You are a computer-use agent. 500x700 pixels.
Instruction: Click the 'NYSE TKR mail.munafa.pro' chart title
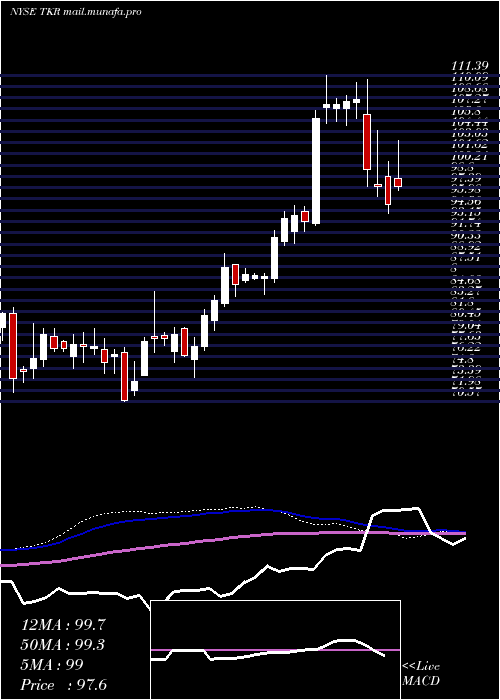[75, 12]
